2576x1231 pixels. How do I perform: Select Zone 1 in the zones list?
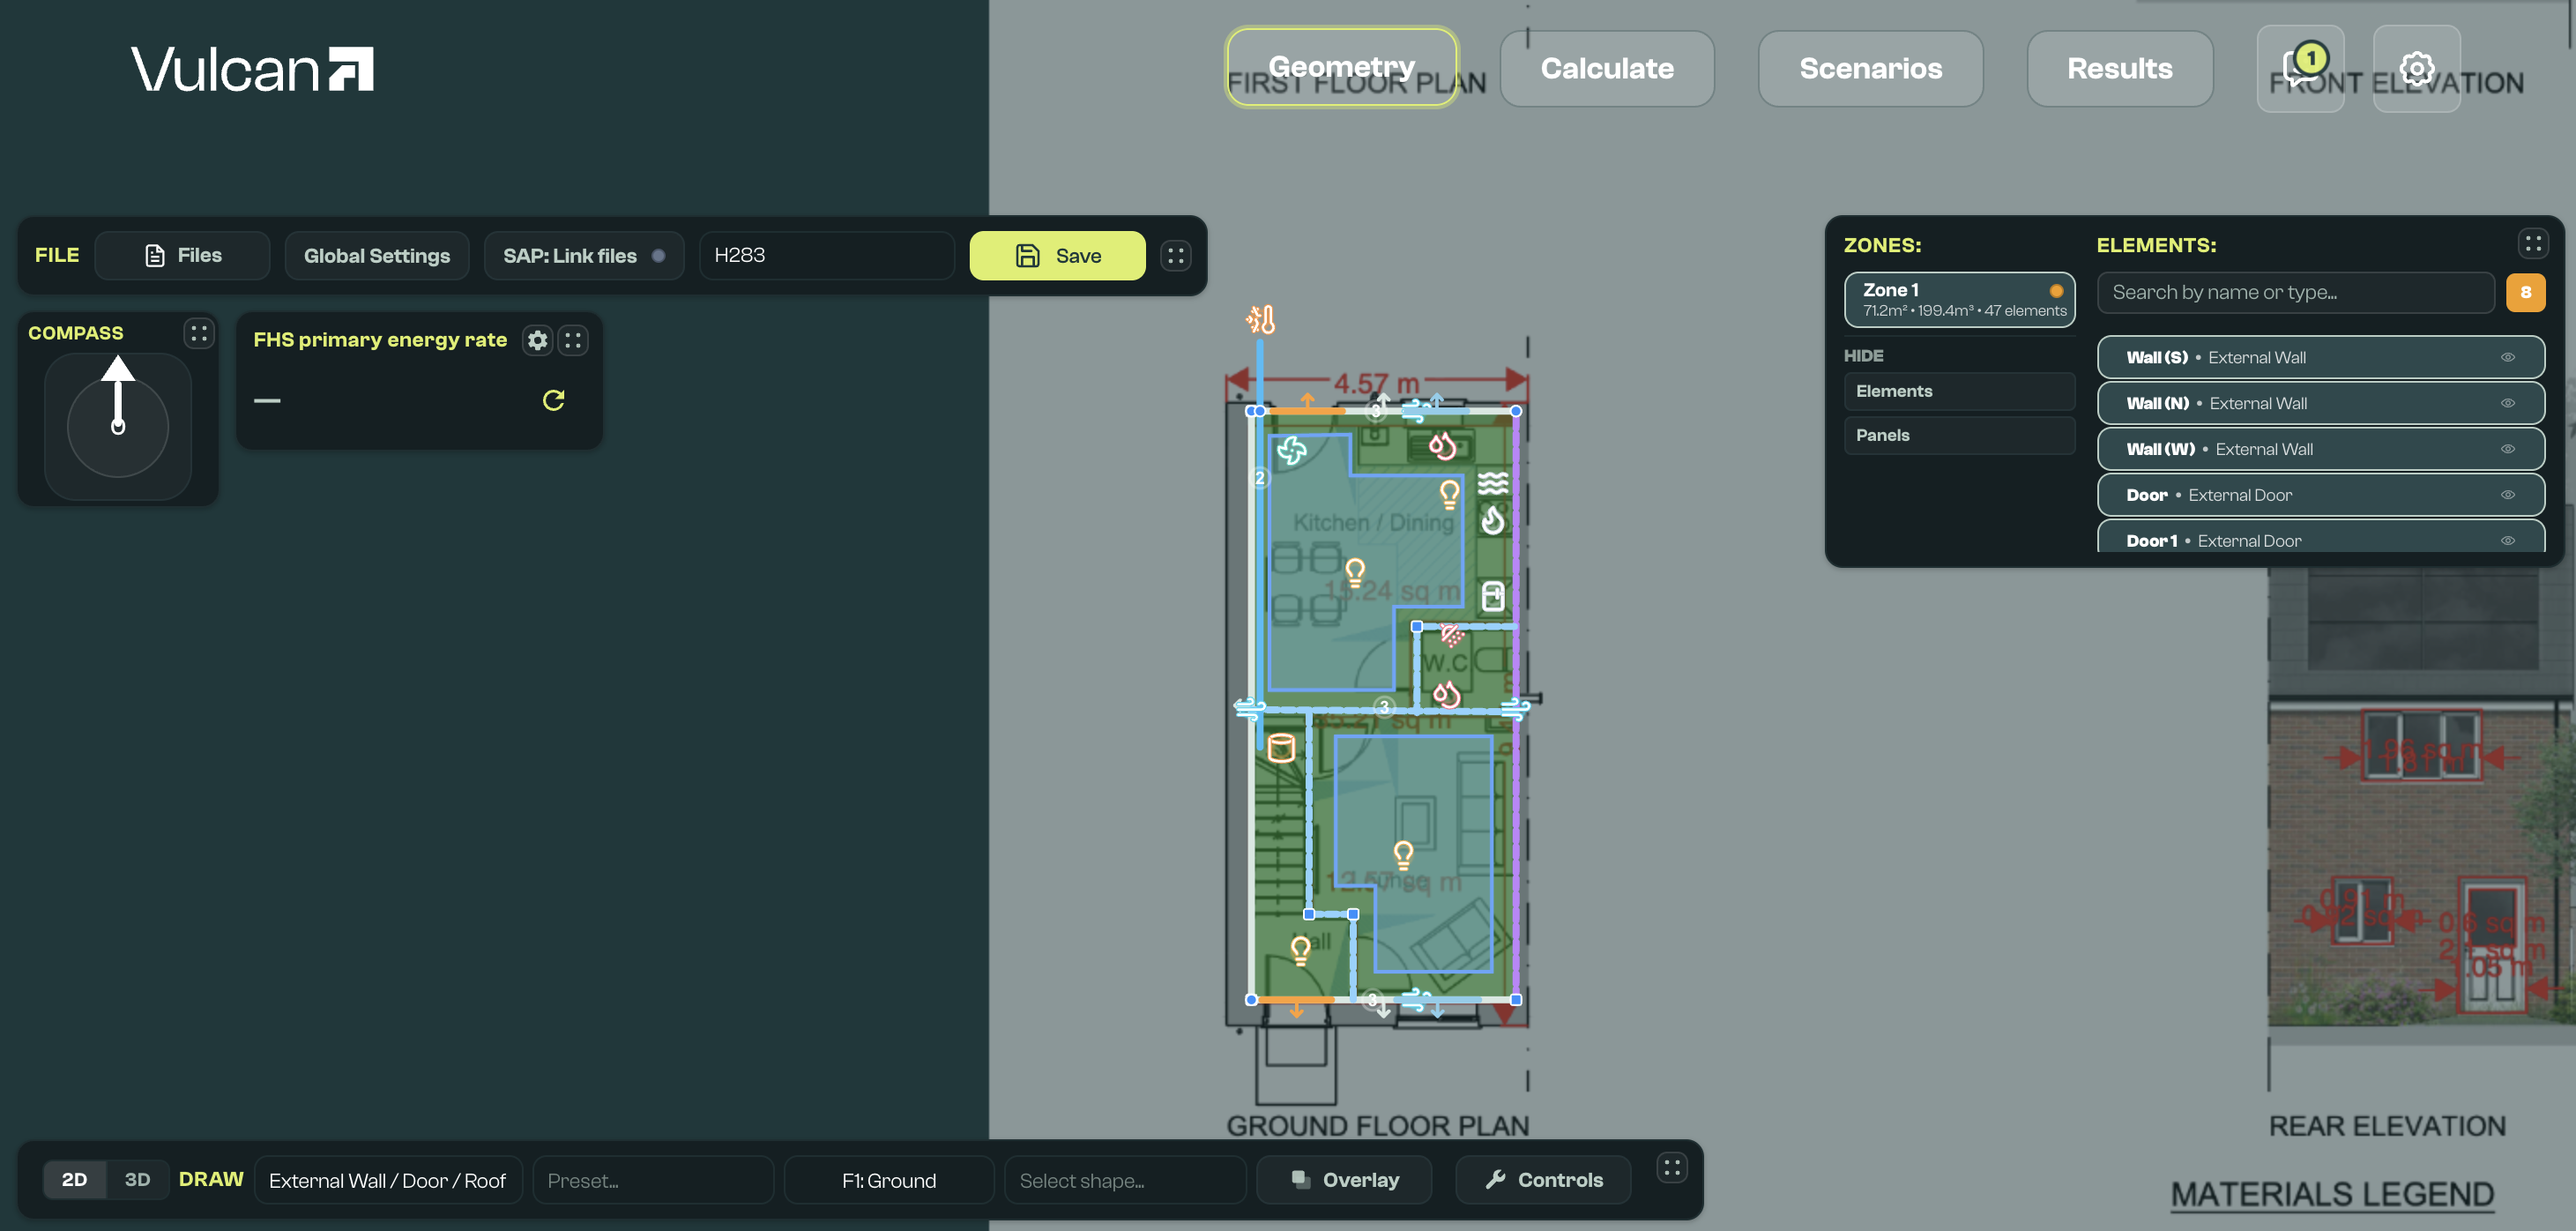(x=1959, y=299)
